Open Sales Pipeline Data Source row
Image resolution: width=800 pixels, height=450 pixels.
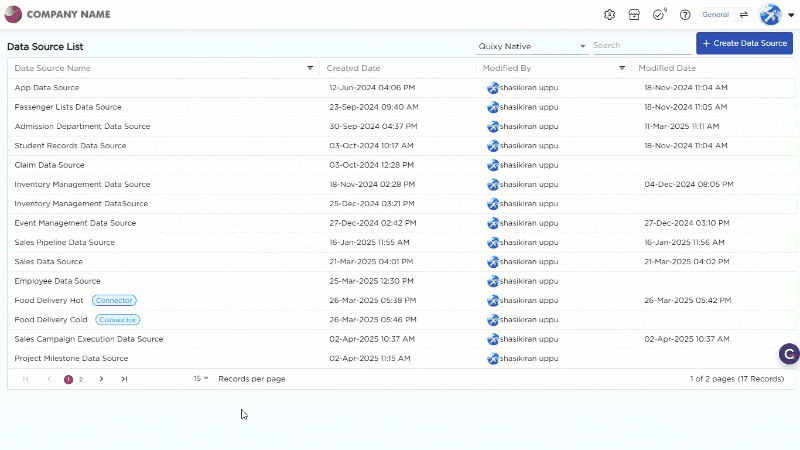[x=64, y=242]
